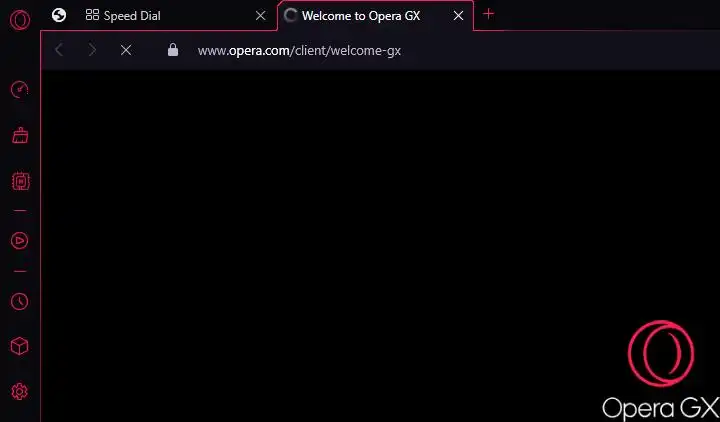The width and height of the screenshot is (720, 422).
Task: Select the Welcome to Opera GX tab
Action: click(361, 16)
